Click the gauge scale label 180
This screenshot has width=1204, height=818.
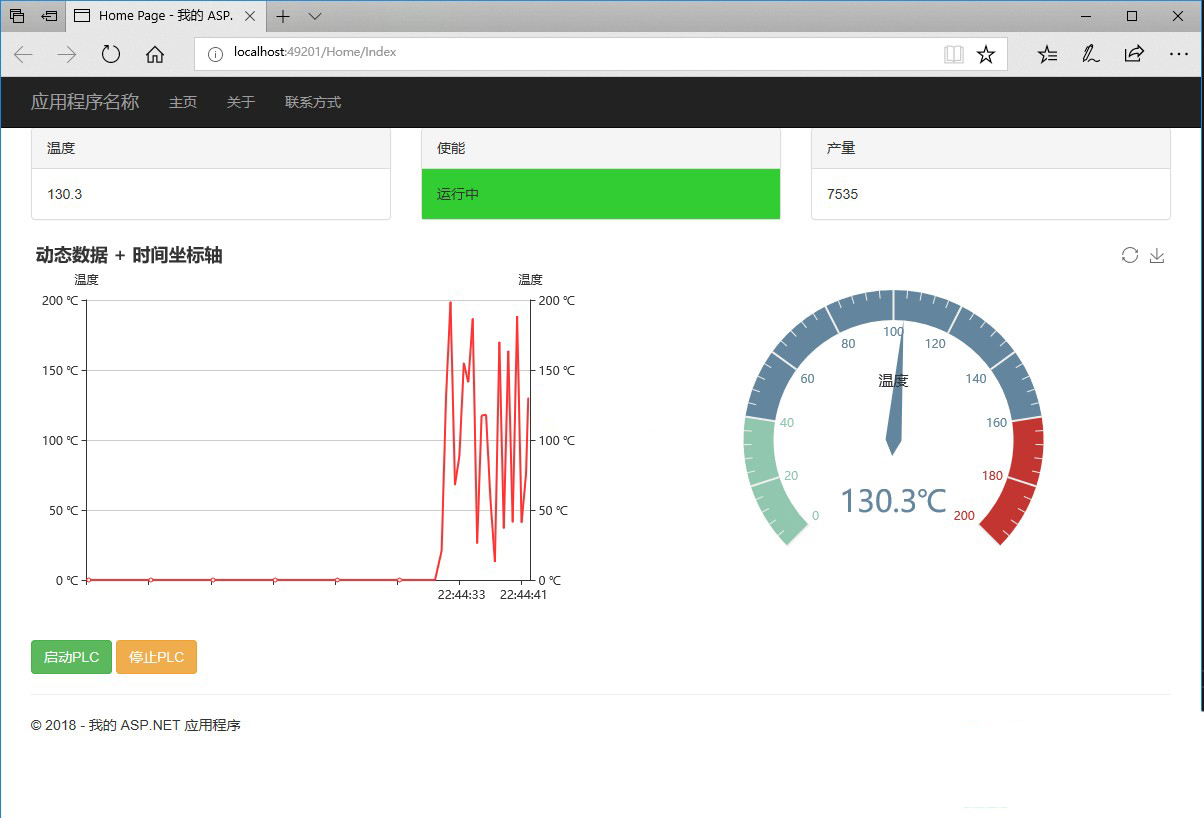[992, 476]
